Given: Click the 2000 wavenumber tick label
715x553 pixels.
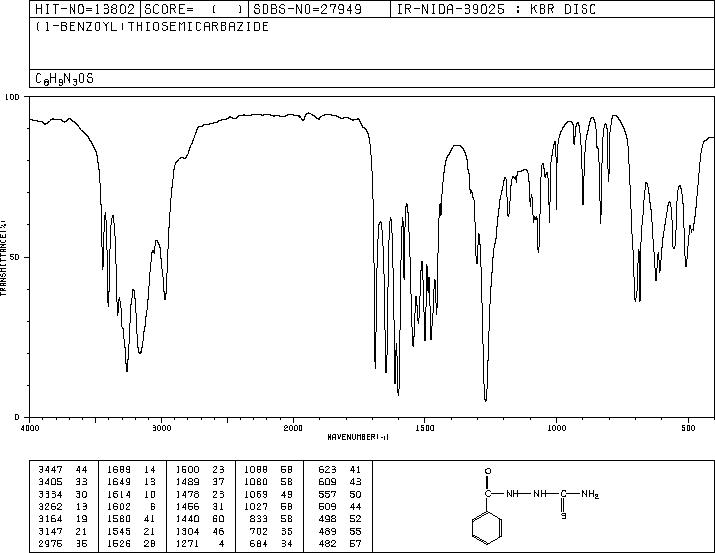Looking at the screenshot, I should (x=292, y=427).
